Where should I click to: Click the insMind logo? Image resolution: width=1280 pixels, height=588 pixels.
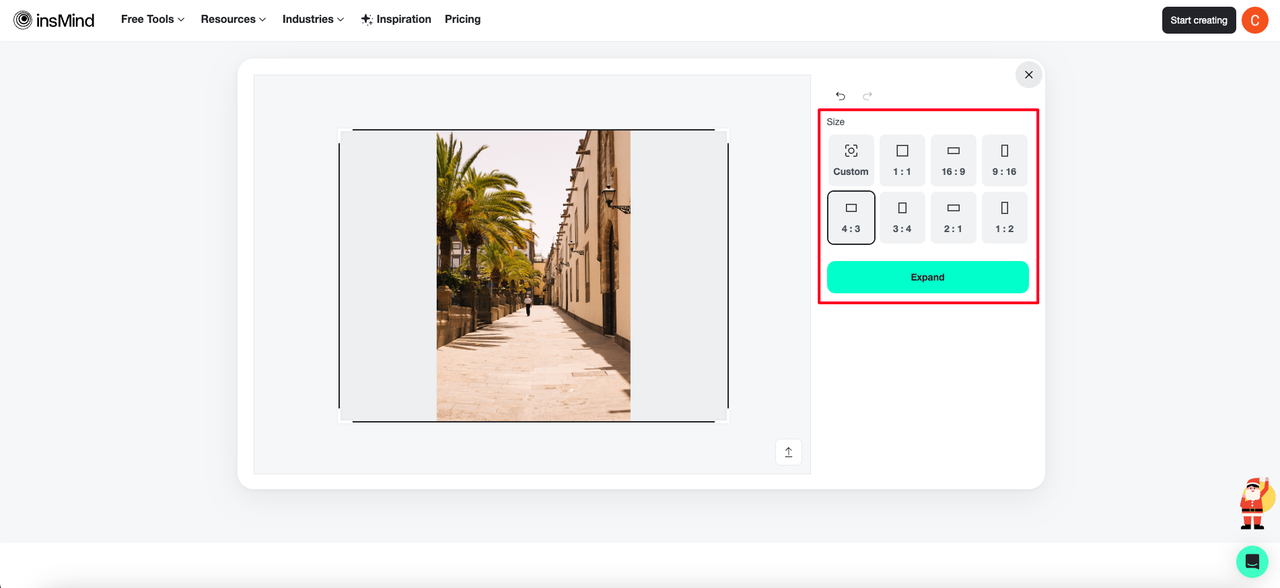pos(54,20)
